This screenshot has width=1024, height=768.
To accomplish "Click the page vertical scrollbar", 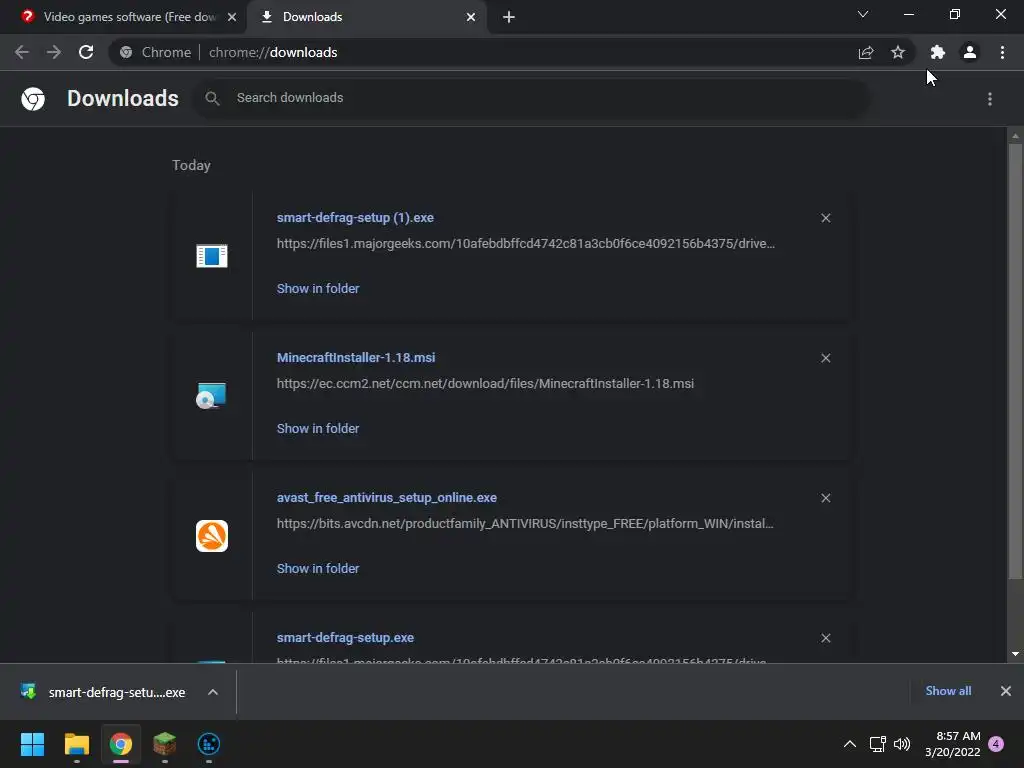I will pos(1015,361).
